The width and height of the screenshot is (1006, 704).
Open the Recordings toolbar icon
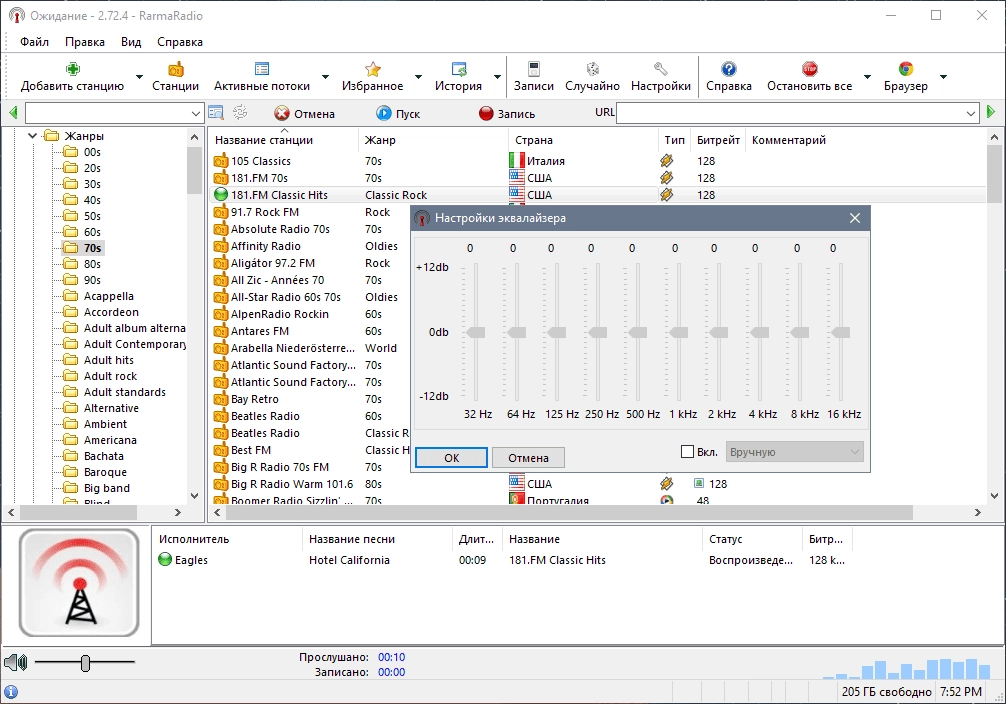pos(534,69)
